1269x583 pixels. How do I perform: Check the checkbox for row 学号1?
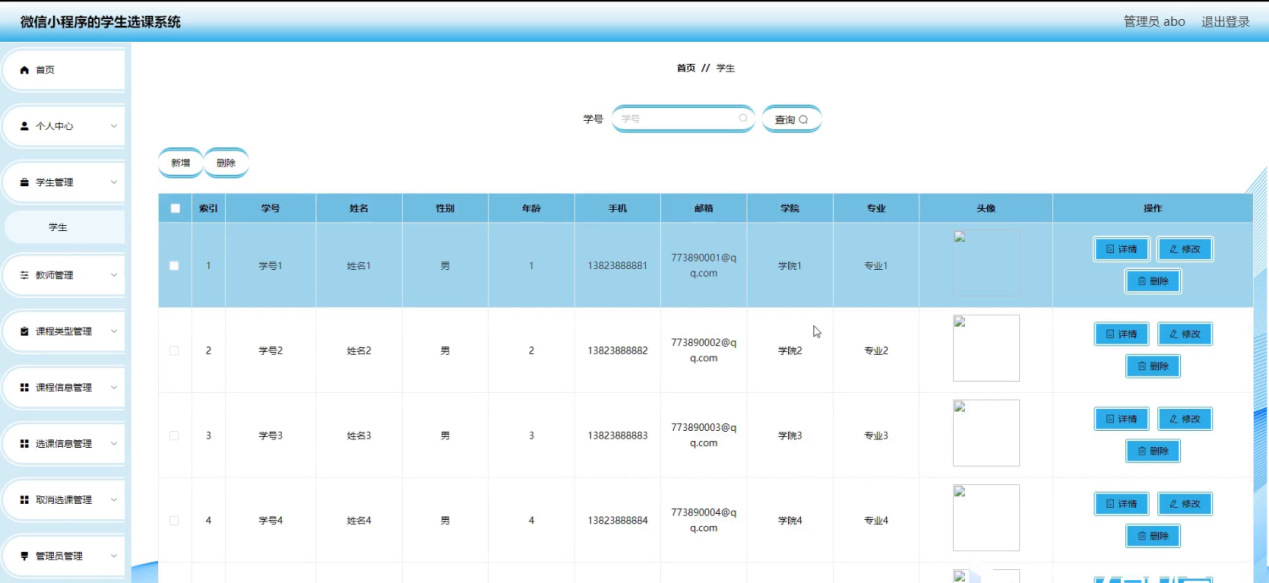coord(174,266)
